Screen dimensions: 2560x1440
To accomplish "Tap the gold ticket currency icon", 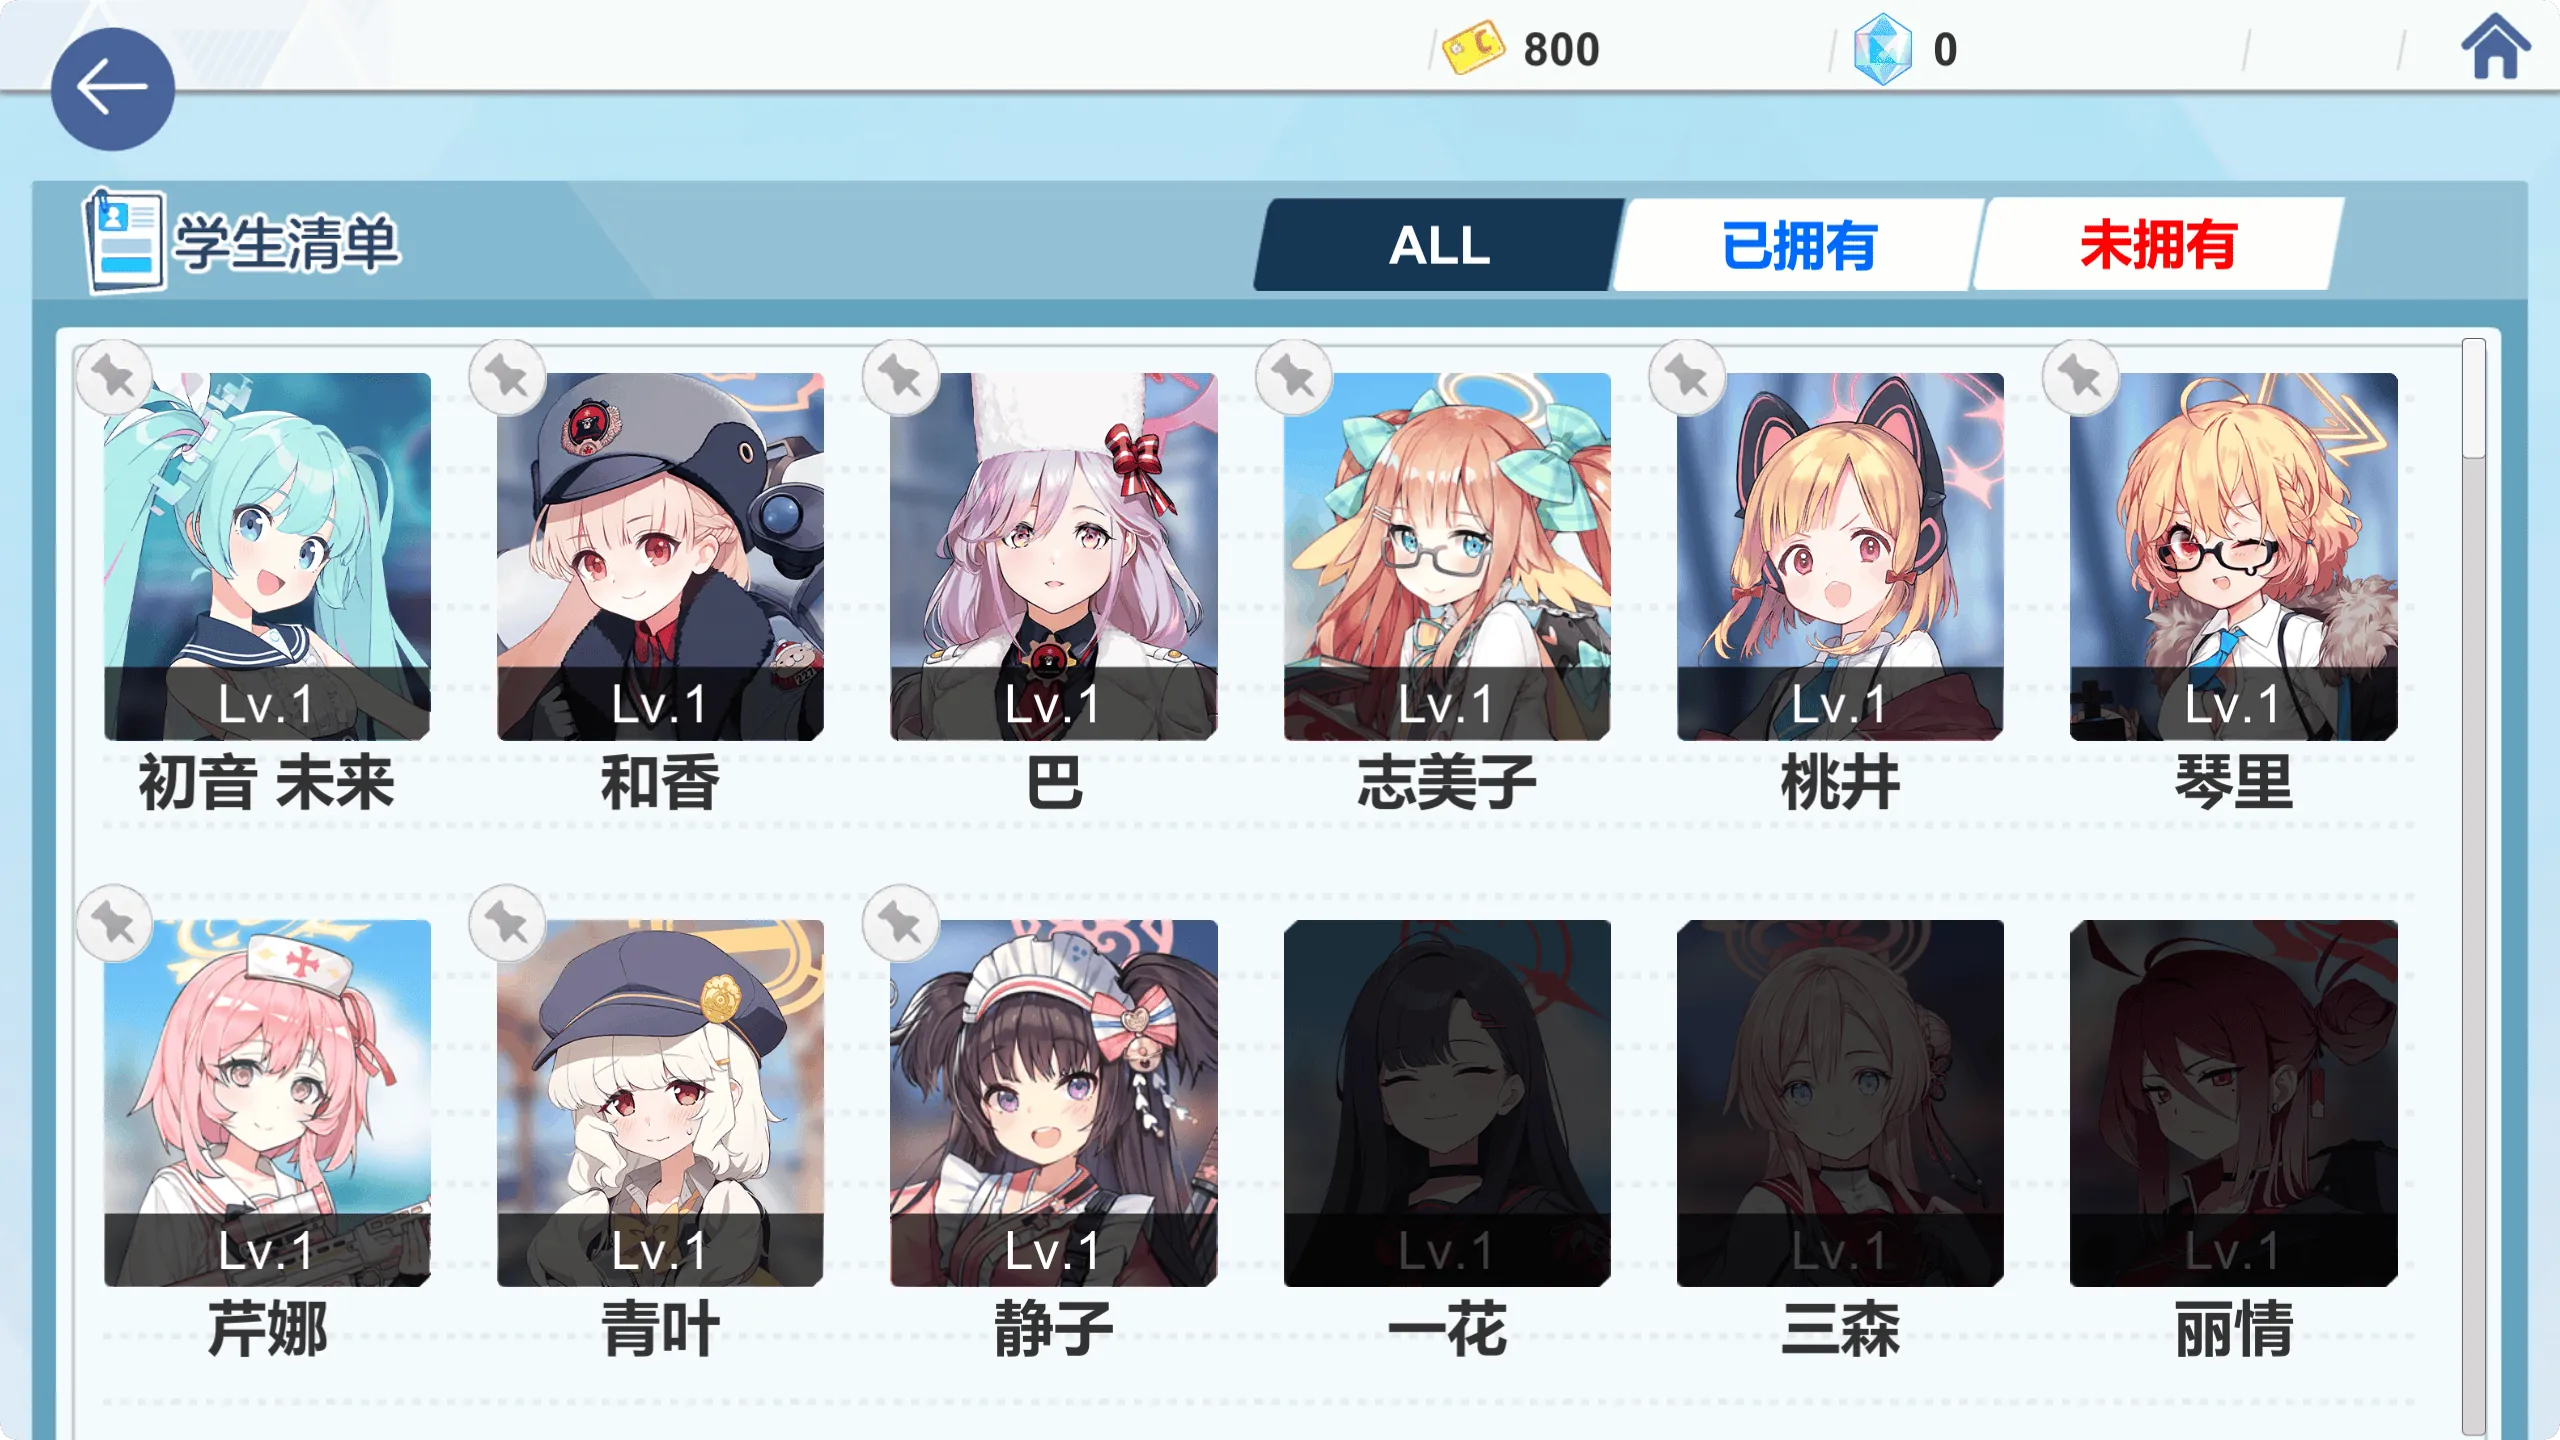I will pos(1473,47).
